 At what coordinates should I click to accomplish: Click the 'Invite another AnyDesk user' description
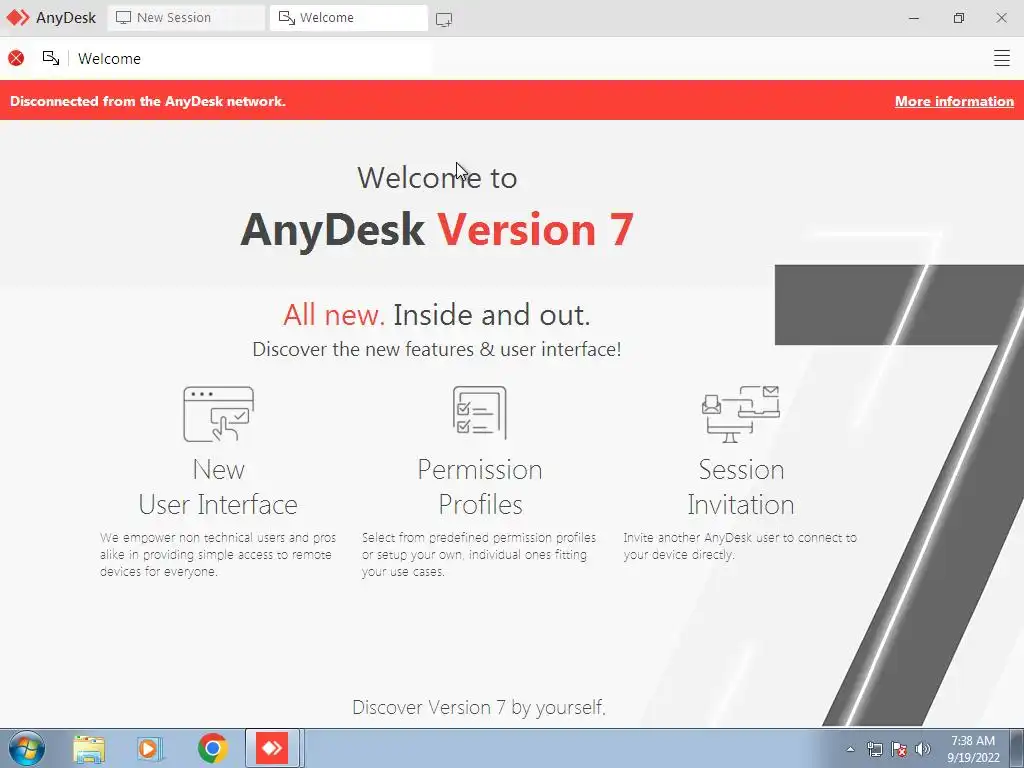[740, 546]
